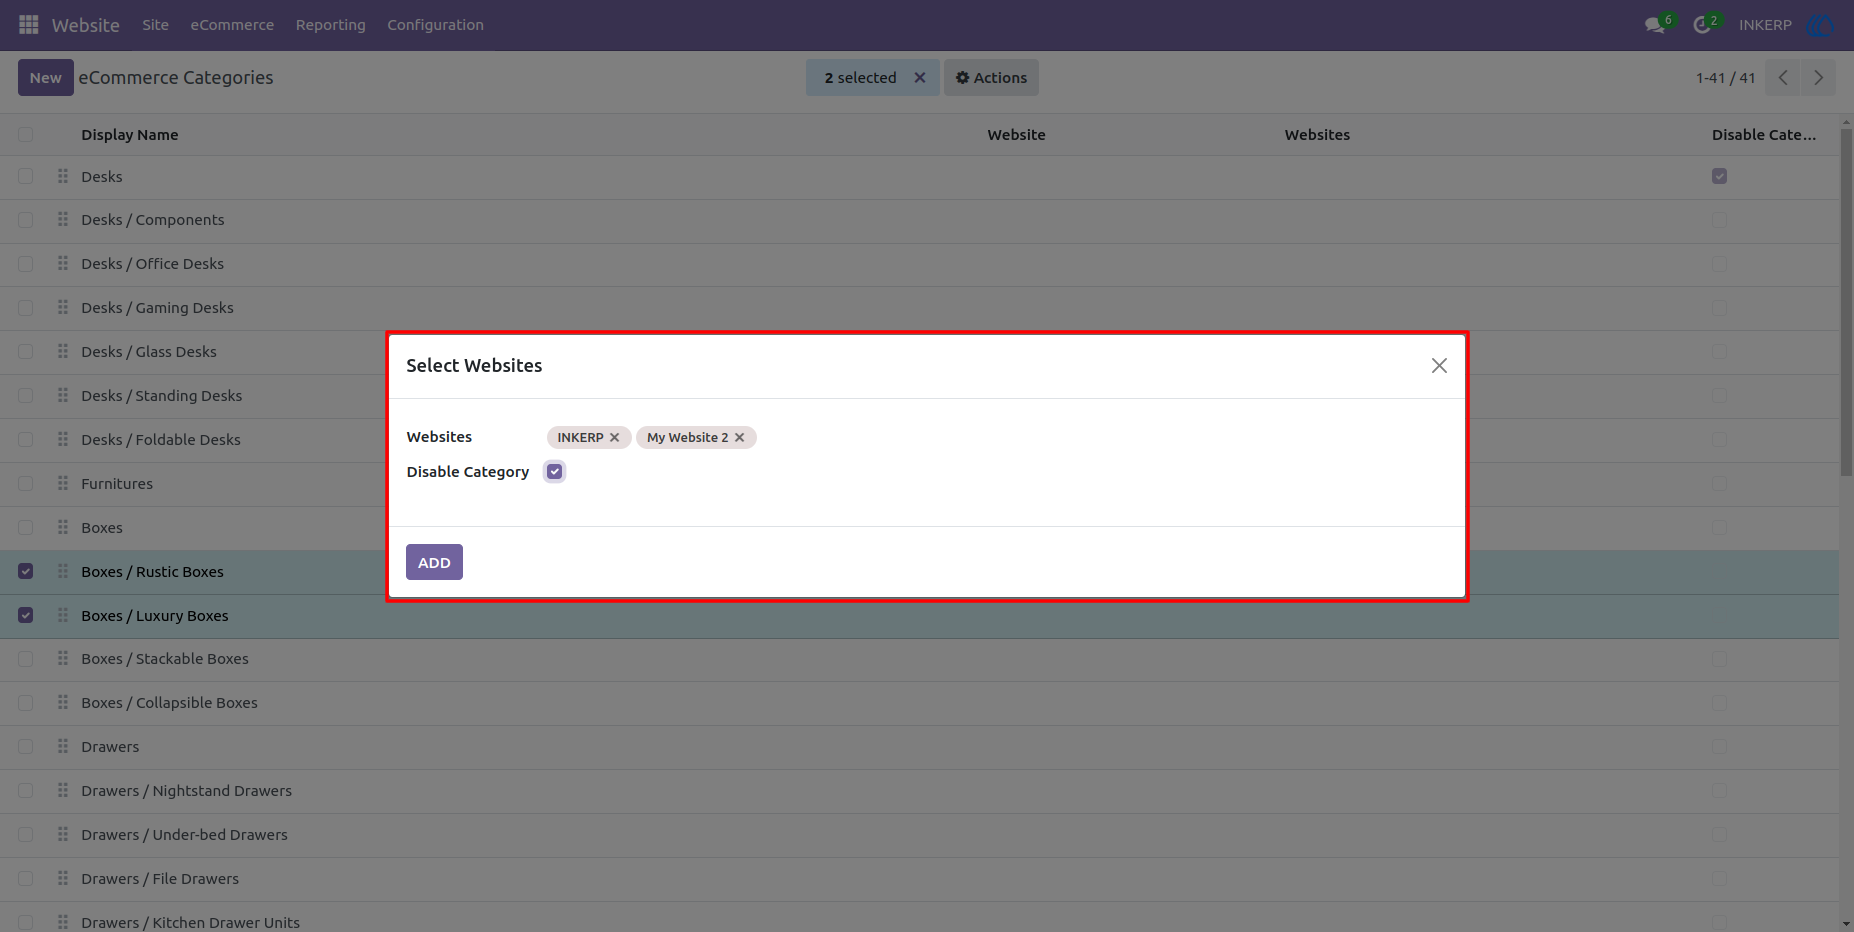The width and height of the screenshot is (1854, 932).
Task: Select the Desks row checkbox
Action: pos(26,176)
